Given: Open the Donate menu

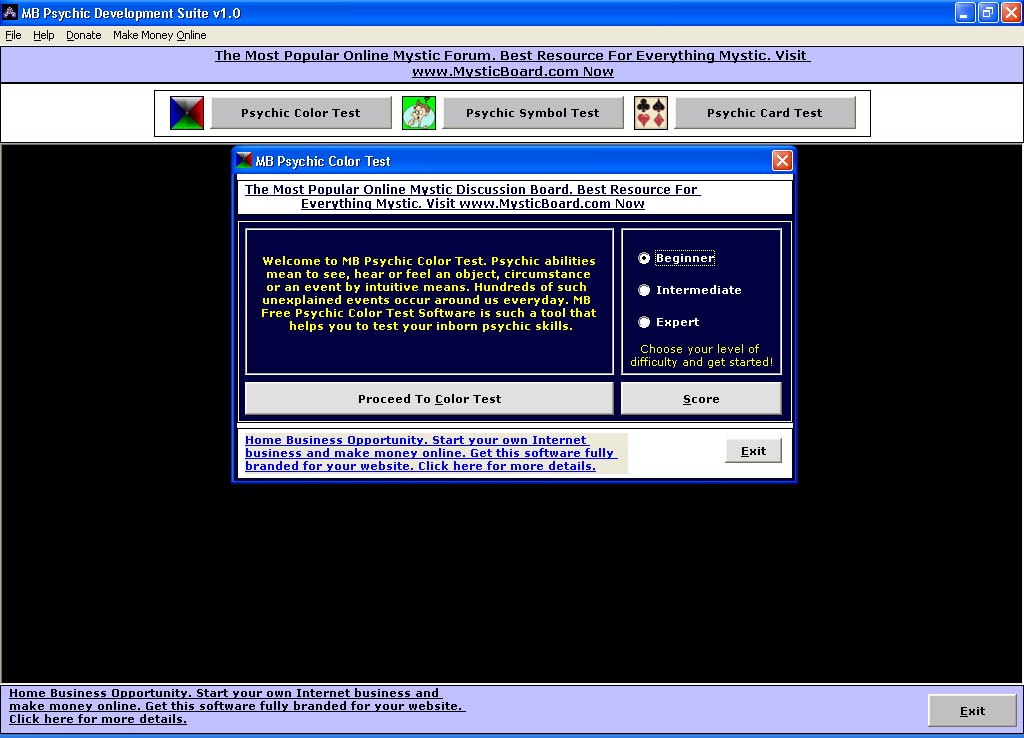Looking at the screenshot, I should point(84,35).
